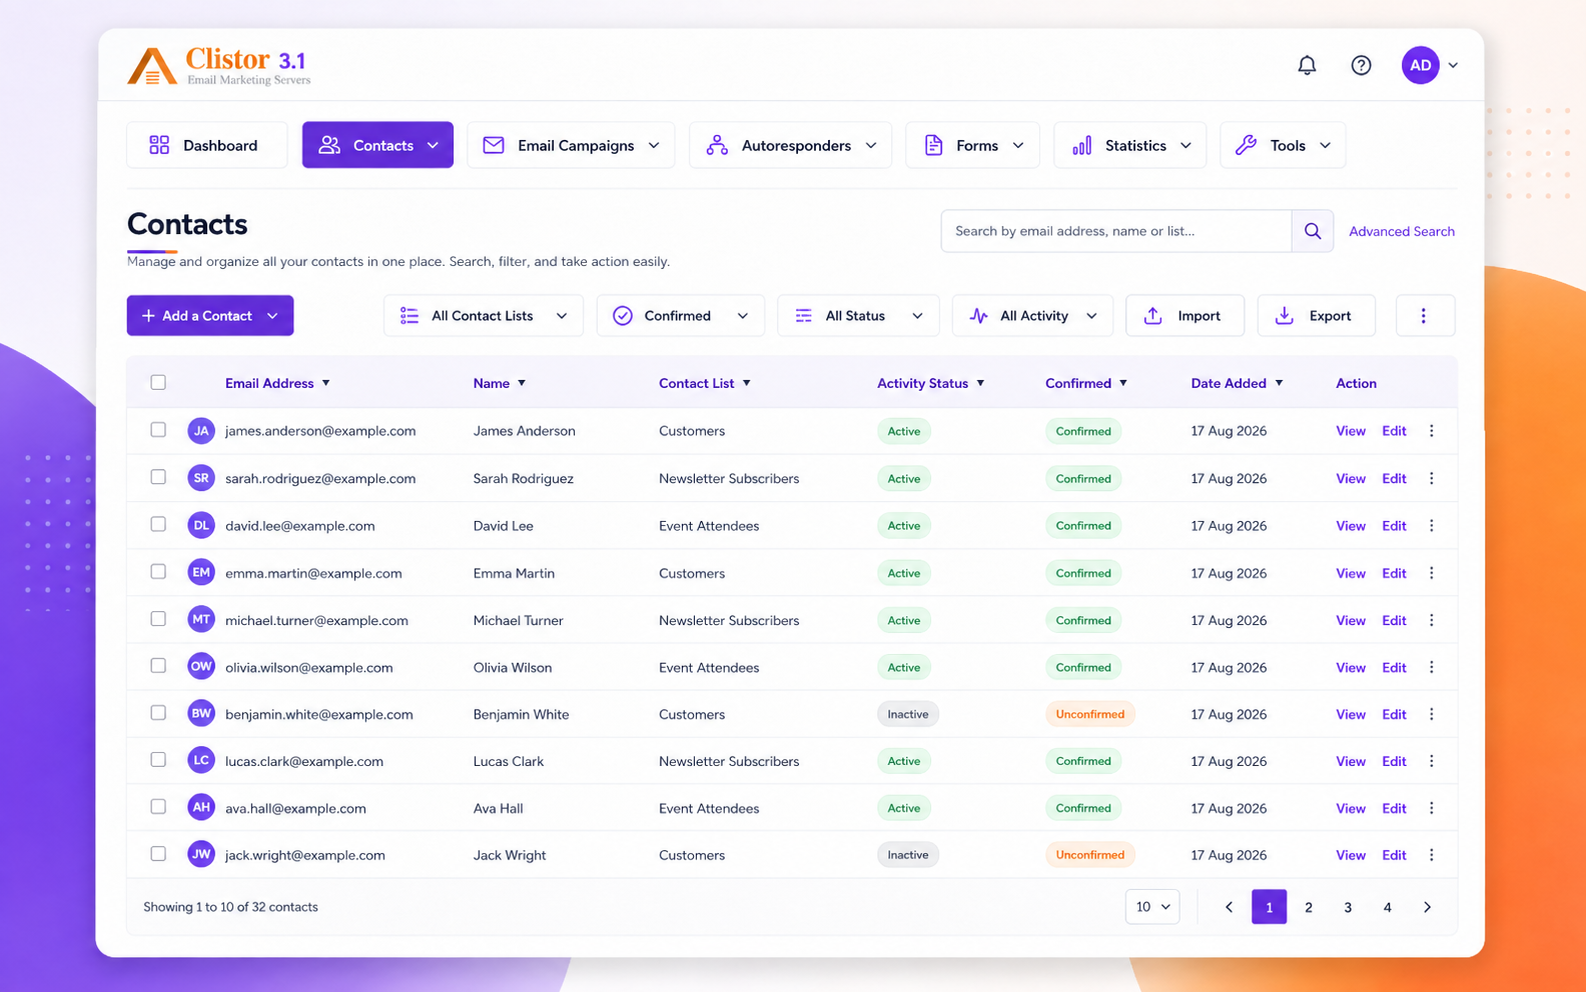Check the box for Michael Turner
Viewport: 1586px width, 992px height.
[158, 619]
